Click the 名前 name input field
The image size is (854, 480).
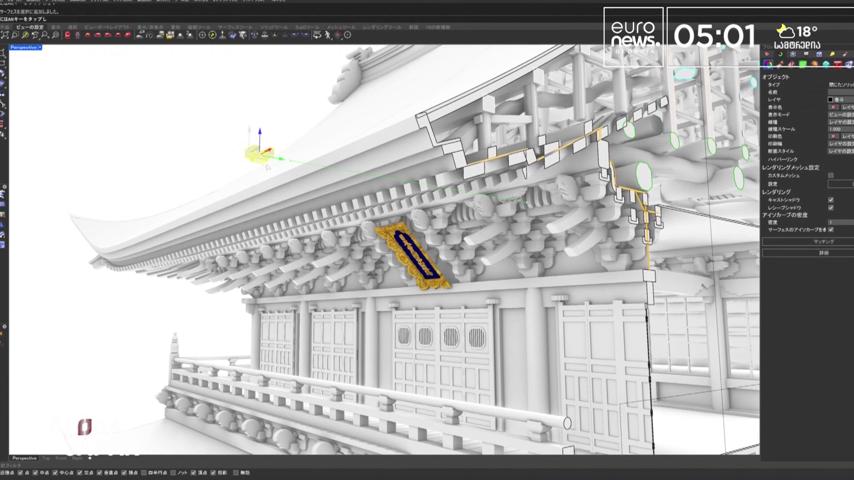coord(840,92)
